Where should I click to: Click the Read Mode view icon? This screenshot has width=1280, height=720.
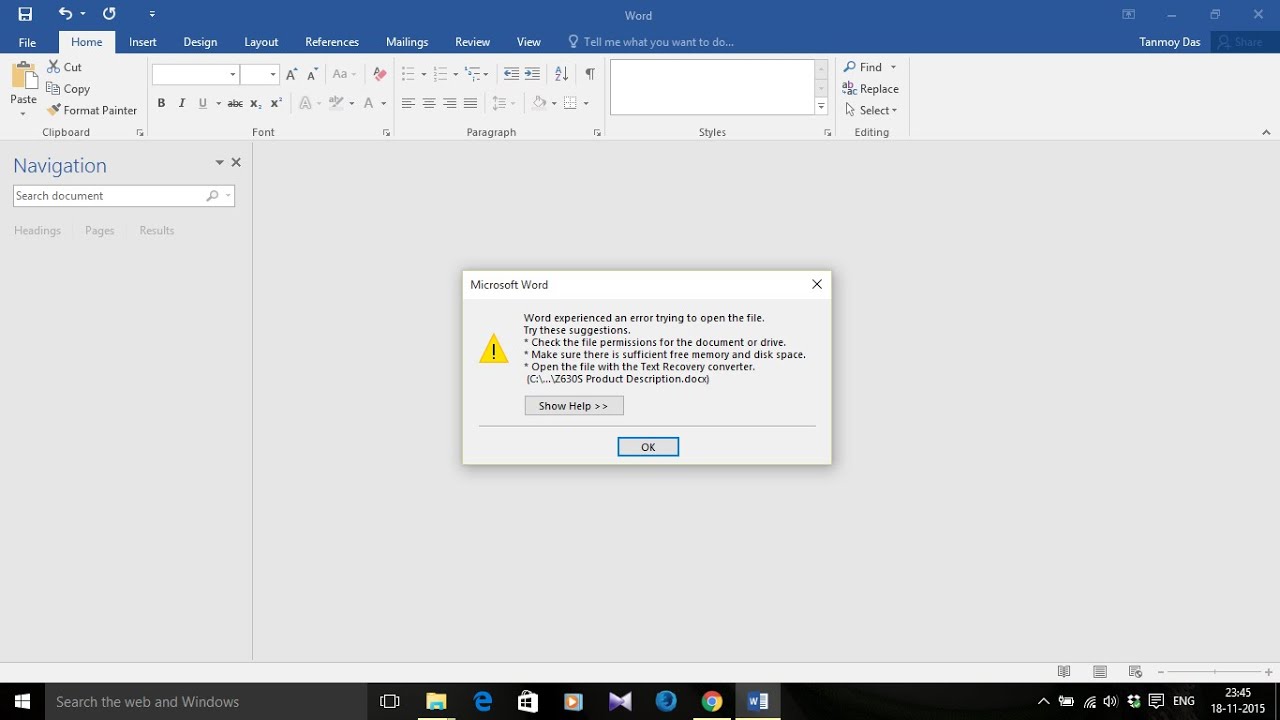tap(1064, 672)
